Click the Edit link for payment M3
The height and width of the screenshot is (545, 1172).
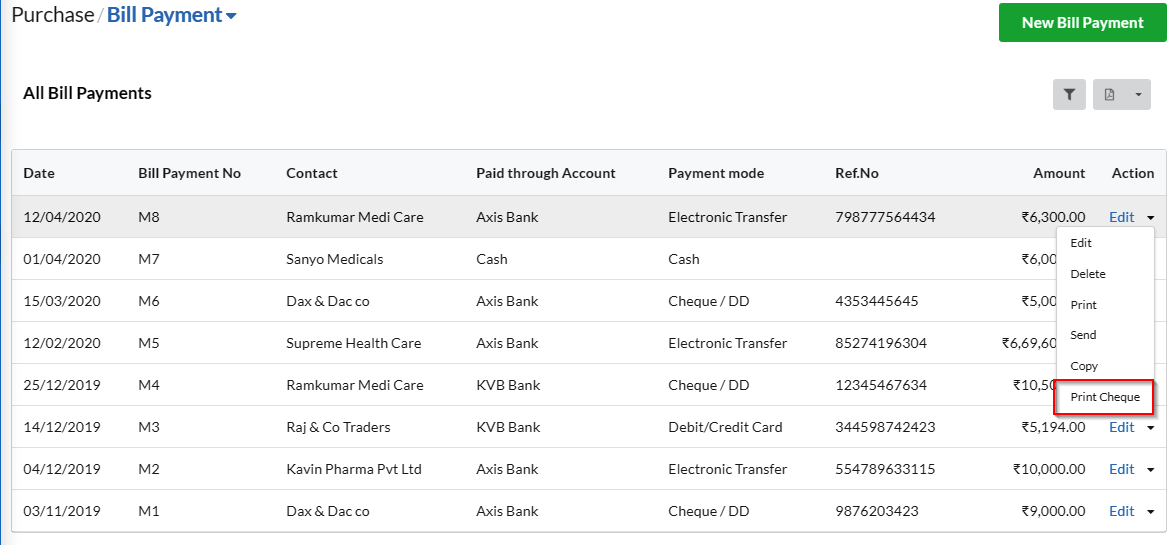(x=1121, y=427)
